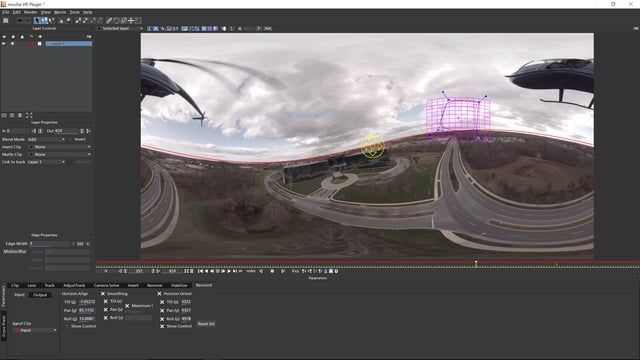
Task: Select Layer 1 in the layer list
Action: (69, 44)
